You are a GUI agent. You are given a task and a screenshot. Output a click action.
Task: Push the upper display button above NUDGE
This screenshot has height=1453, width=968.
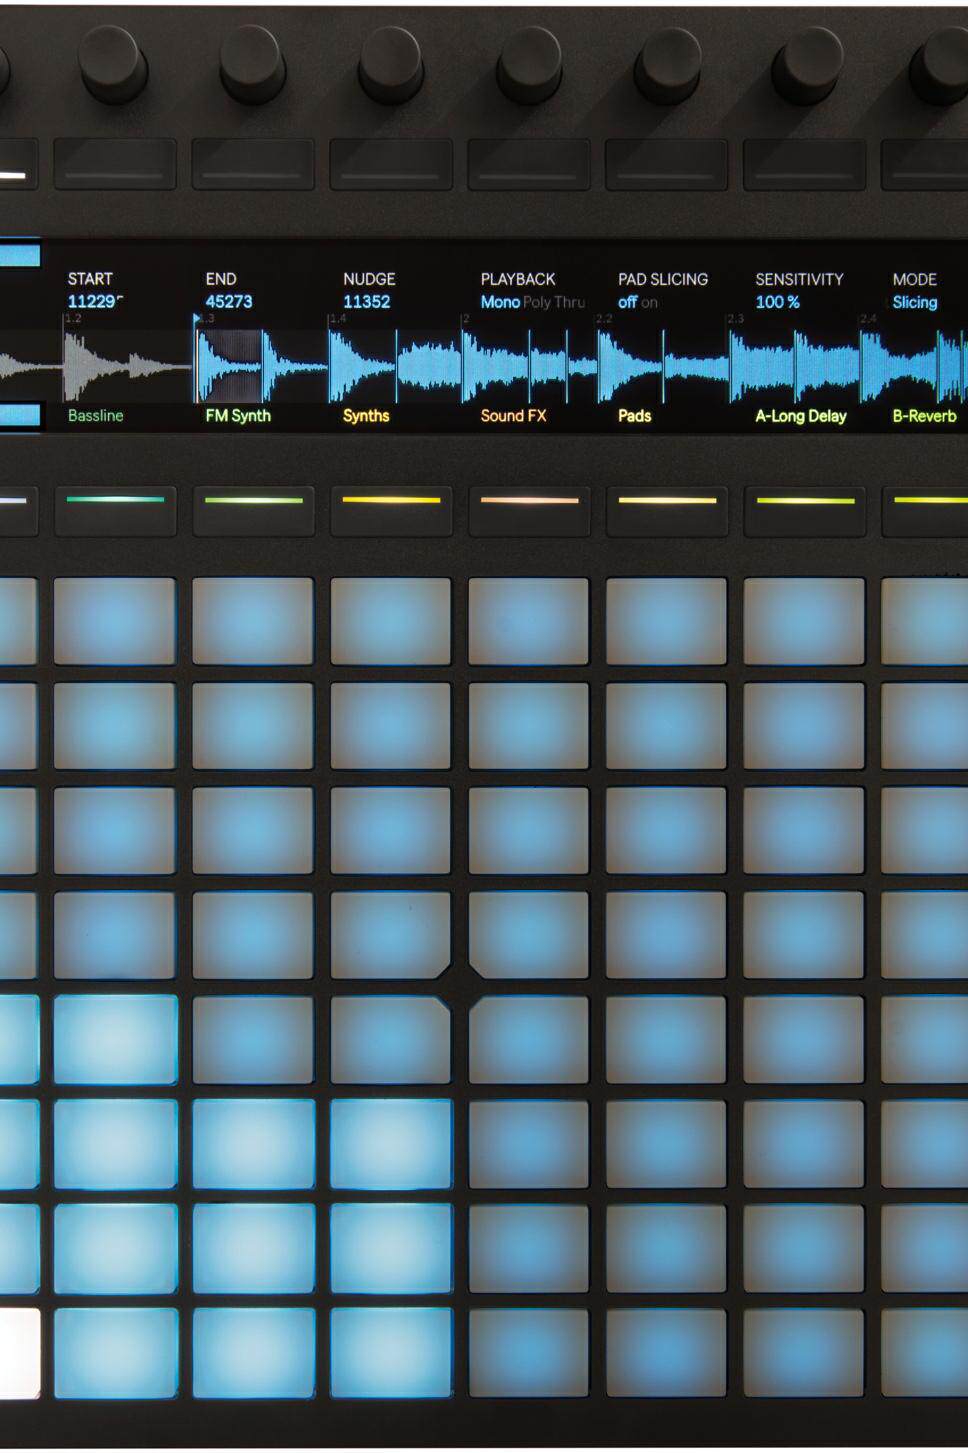[391, 163]
